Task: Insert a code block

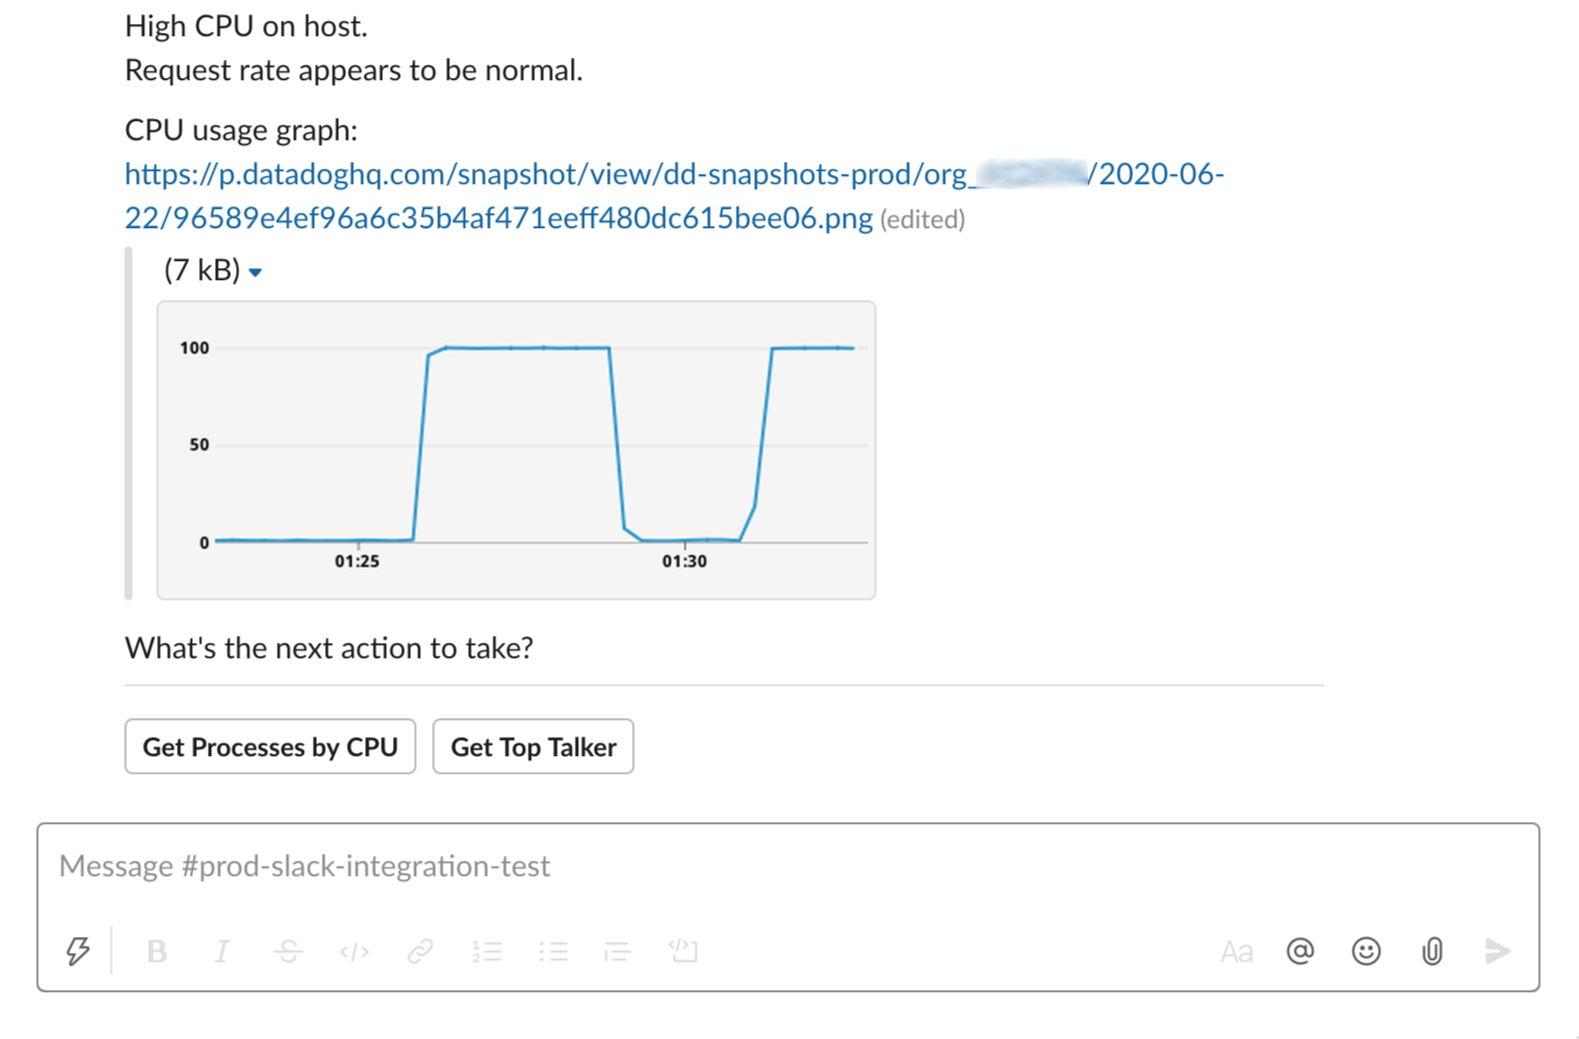Action: [x=684, y=951]
